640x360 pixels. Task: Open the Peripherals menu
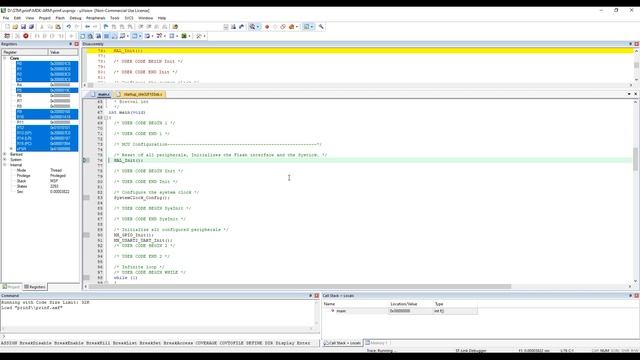point(96,18)
